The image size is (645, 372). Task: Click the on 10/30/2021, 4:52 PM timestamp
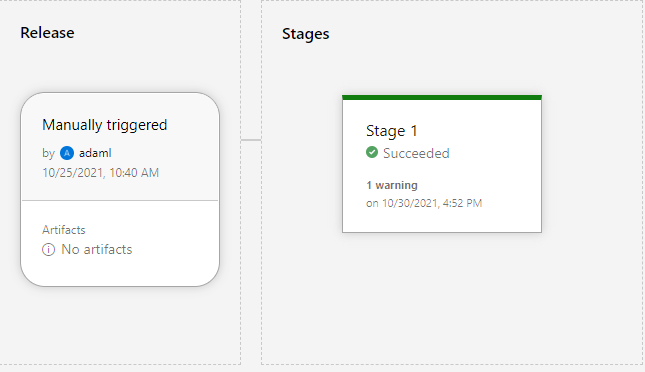click(424, 203)
